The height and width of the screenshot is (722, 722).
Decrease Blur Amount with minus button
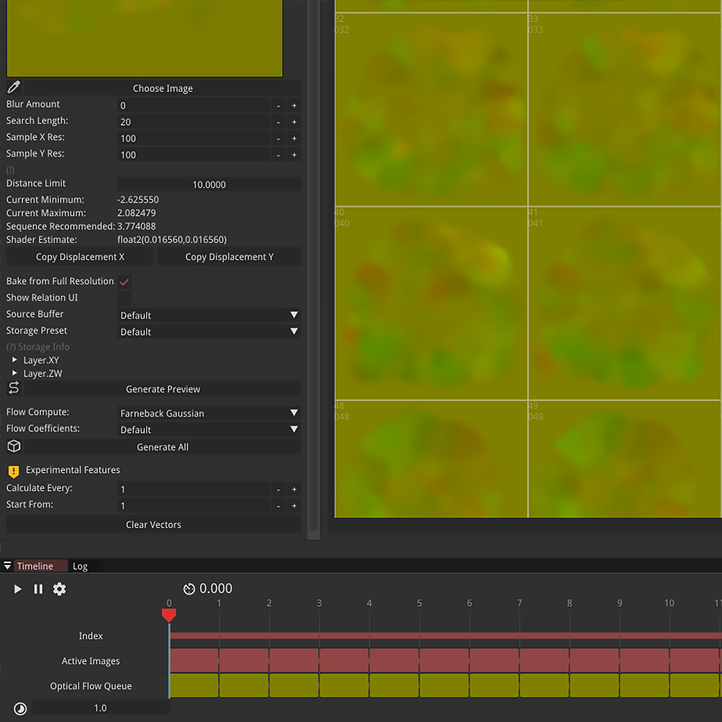[x=278, y=105]
